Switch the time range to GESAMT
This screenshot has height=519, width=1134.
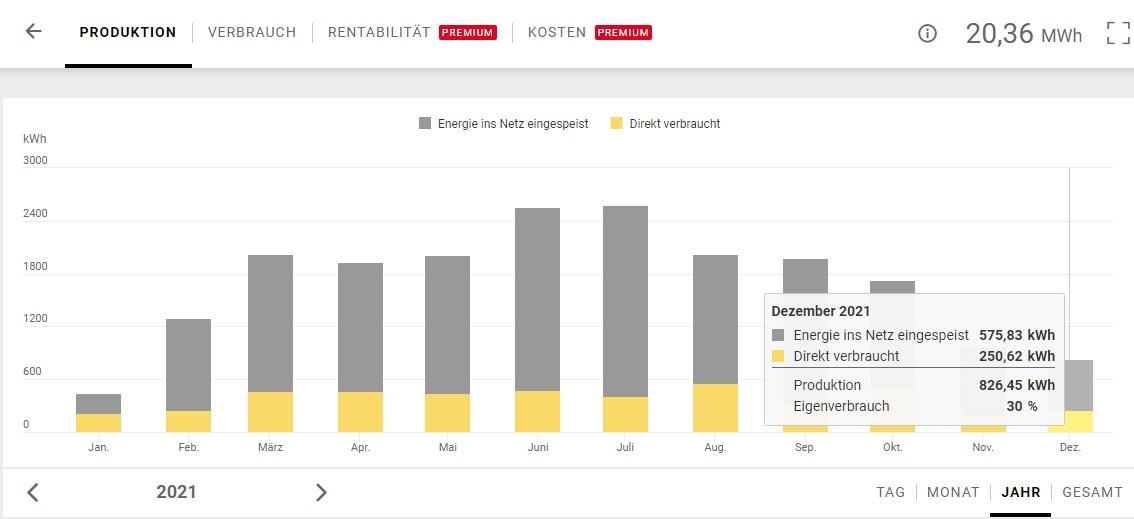coord(1092,492)
